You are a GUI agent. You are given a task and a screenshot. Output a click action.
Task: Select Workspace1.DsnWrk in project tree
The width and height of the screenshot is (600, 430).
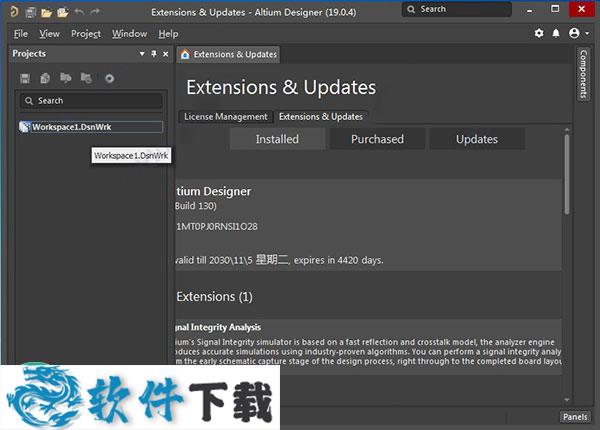pyautogui.click(x=91, y=127)
